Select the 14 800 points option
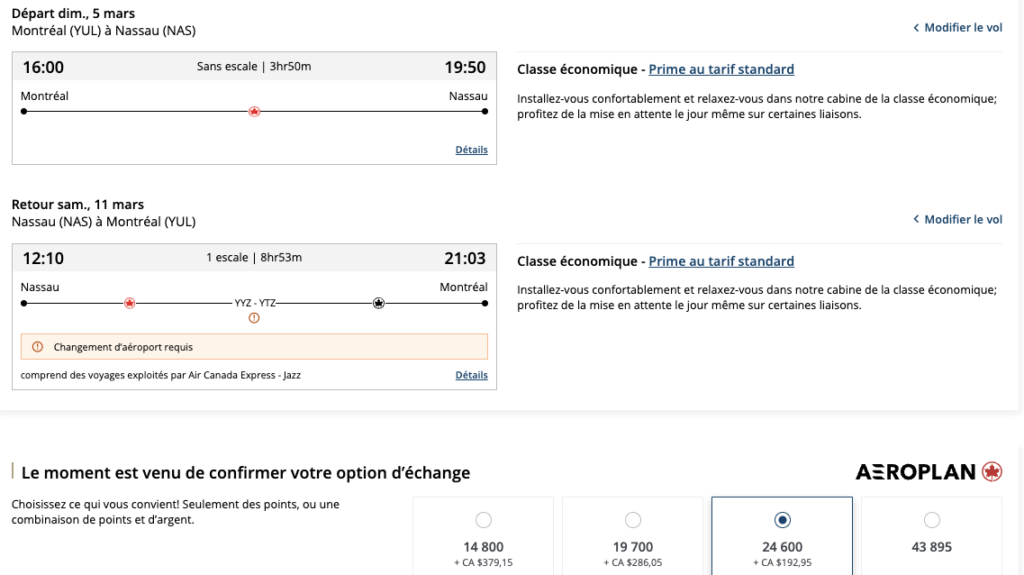The image size is (1024, 575). click(x=483, y=520)
